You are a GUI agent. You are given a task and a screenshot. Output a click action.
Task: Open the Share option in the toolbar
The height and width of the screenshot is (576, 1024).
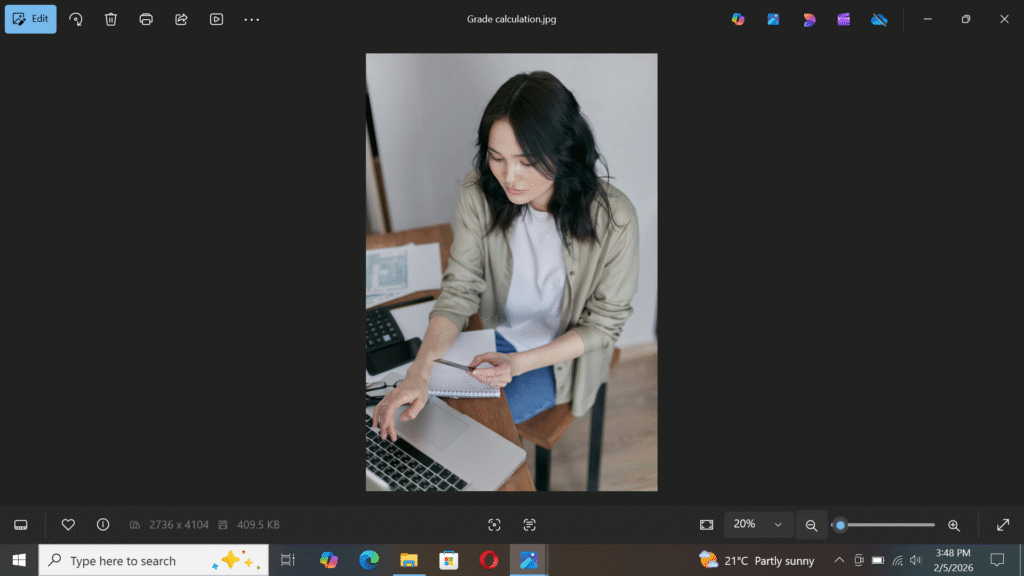[x=181, y=19]
